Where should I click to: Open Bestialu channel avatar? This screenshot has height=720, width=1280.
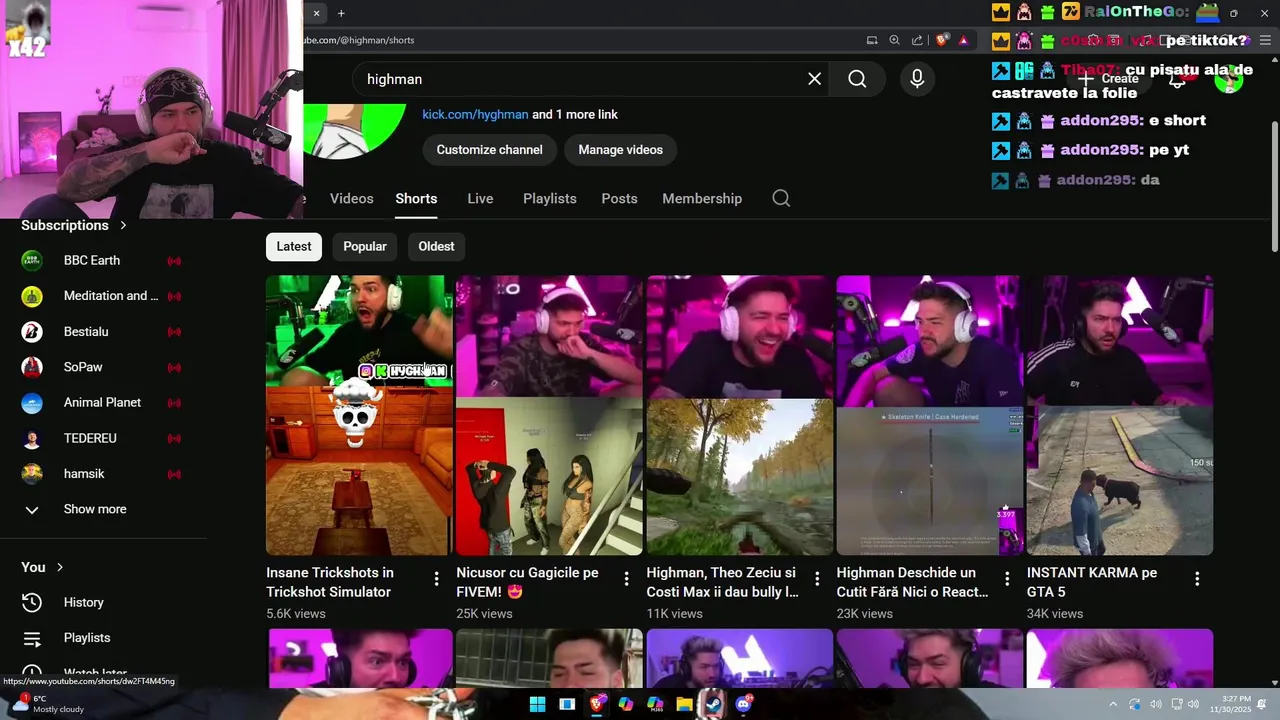pyautogui.click(x=32, y=331)
